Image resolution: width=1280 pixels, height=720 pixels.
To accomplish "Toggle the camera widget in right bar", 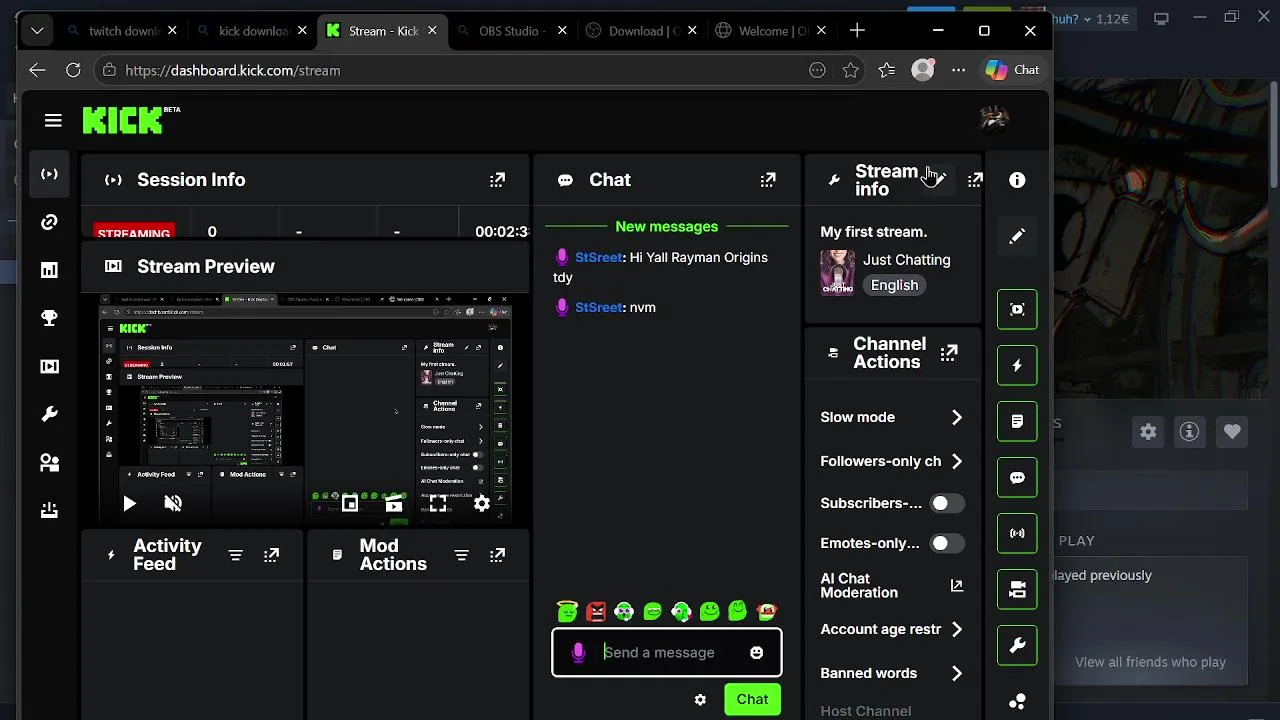I will pyautogui.click(x=1017, y=589).
